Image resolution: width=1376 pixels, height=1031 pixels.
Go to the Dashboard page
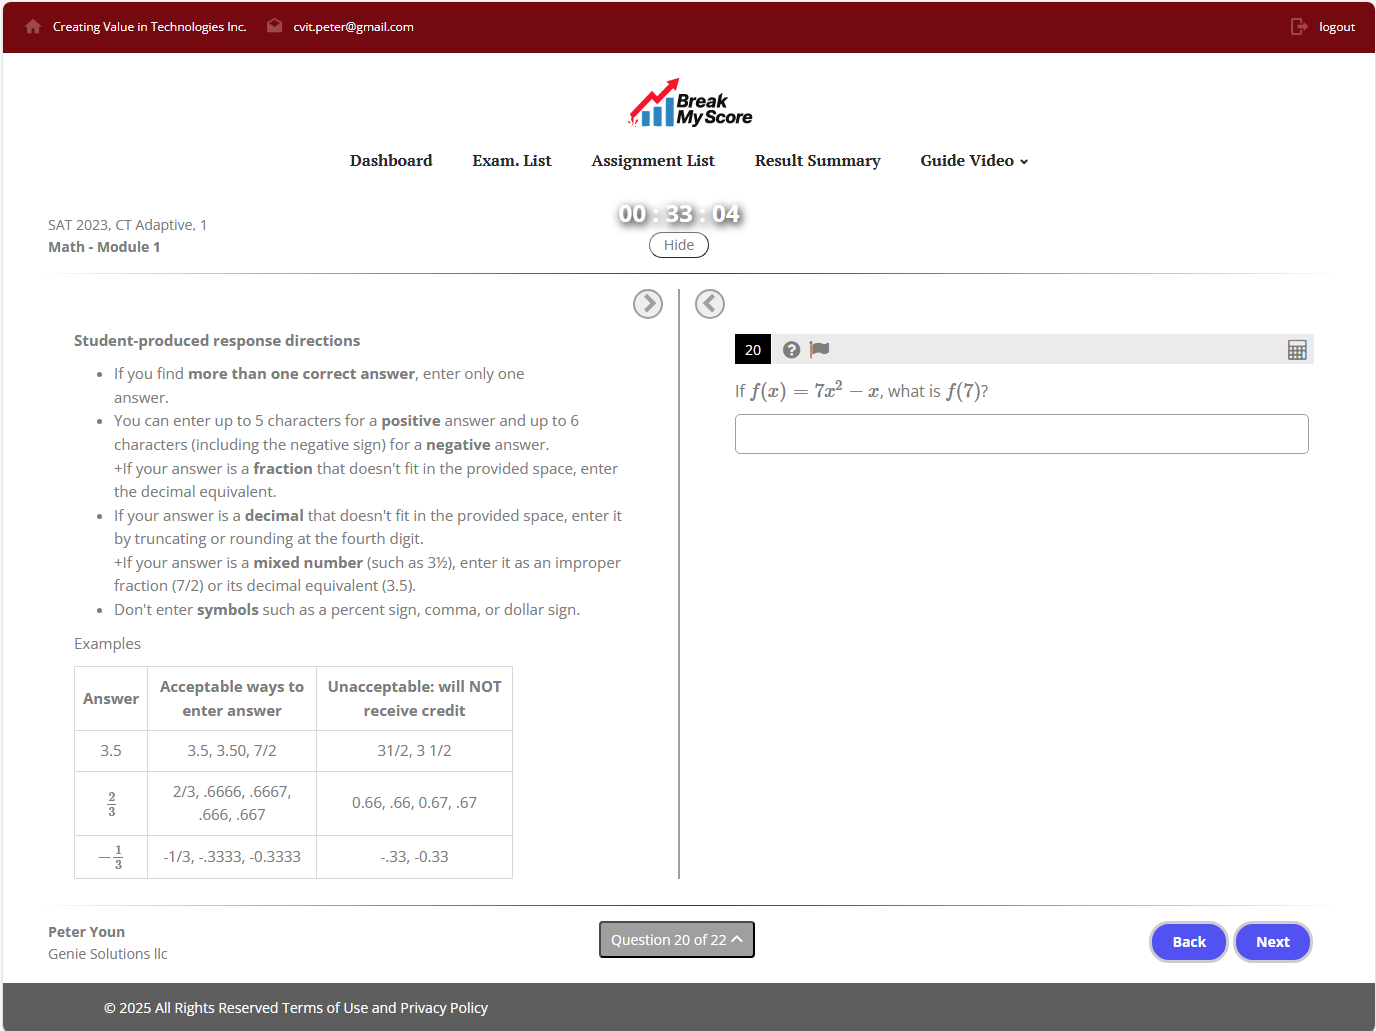click(391, 161)
